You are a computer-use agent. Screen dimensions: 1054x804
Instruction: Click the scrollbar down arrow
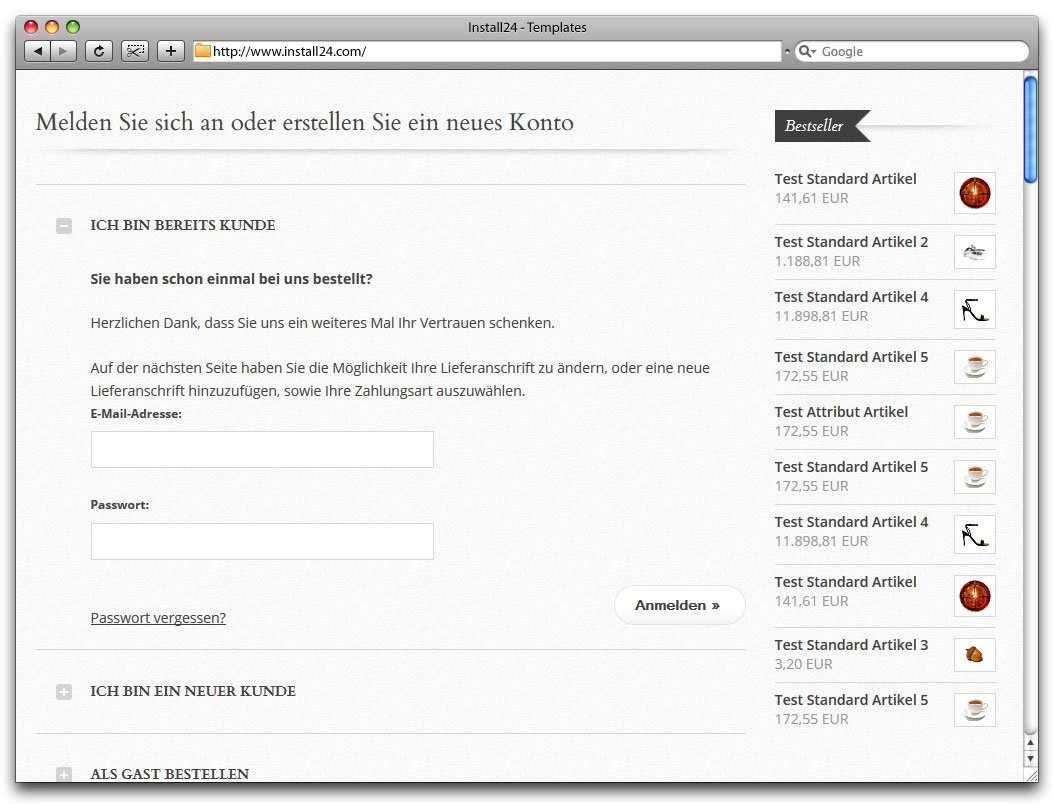[x=1030, y=758]
